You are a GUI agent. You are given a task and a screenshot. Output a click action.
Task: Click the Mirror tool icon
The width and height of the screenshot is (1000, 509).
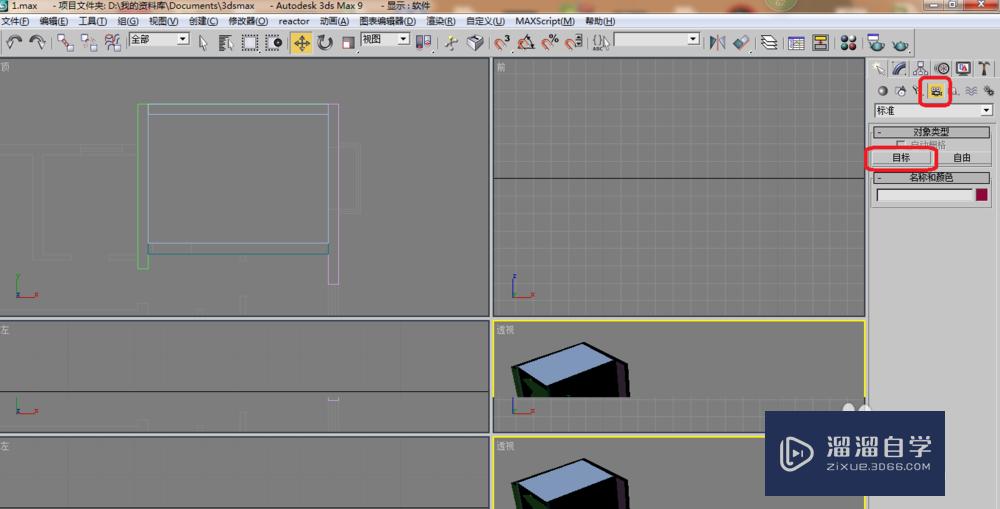[717, 42]
